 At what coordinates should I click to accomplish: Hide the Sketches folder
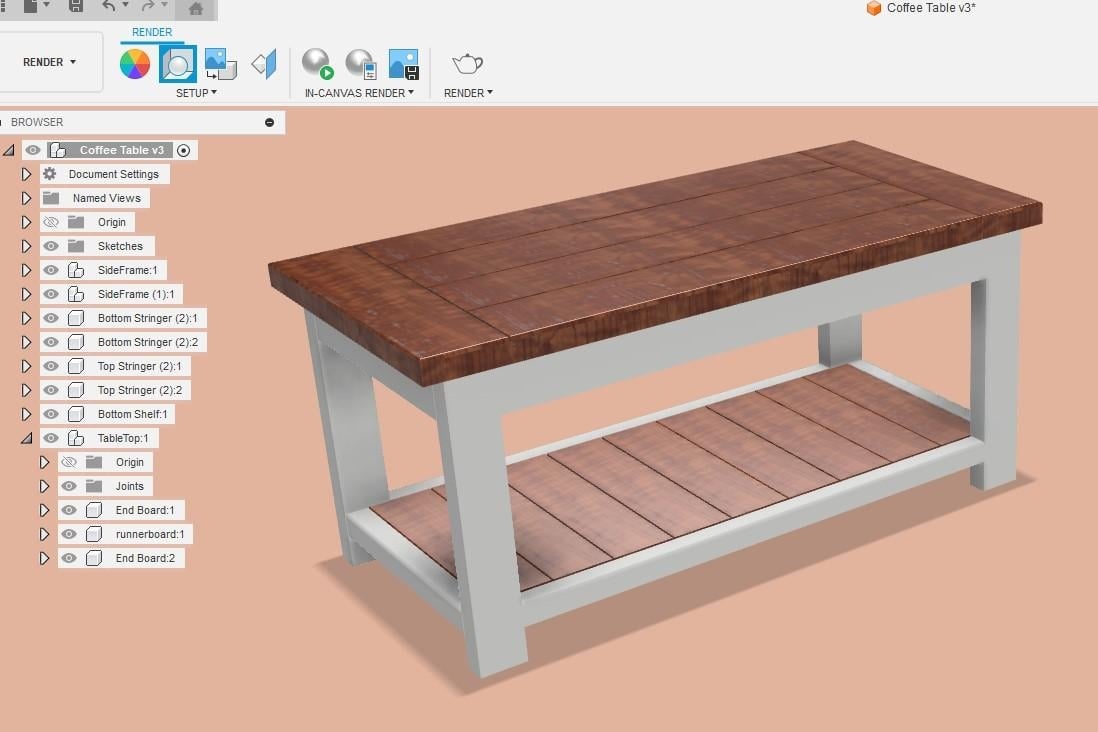(x=50, y=246)
